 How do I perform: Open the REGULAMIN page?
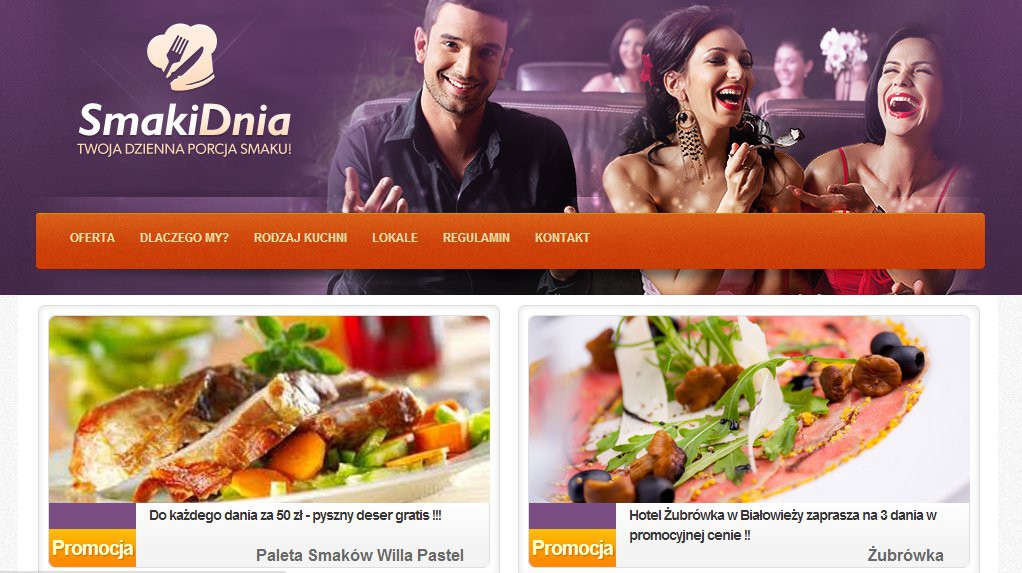click(x=476, y=238)
